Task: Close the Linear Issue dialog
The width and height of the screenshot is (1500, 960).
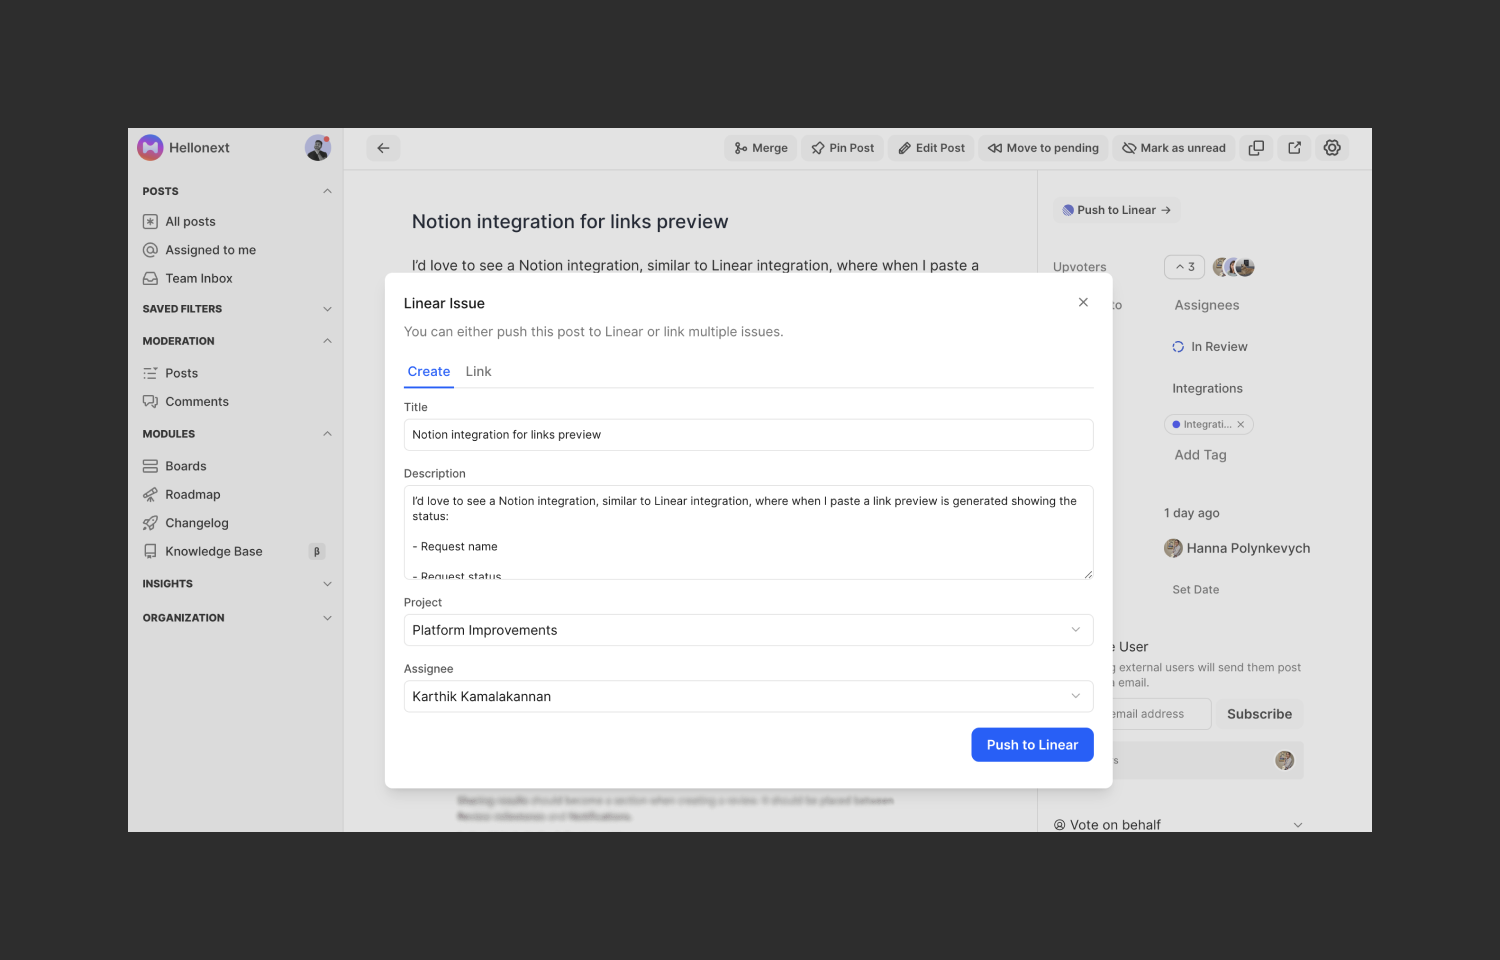Action: [x=1083, y=302]
